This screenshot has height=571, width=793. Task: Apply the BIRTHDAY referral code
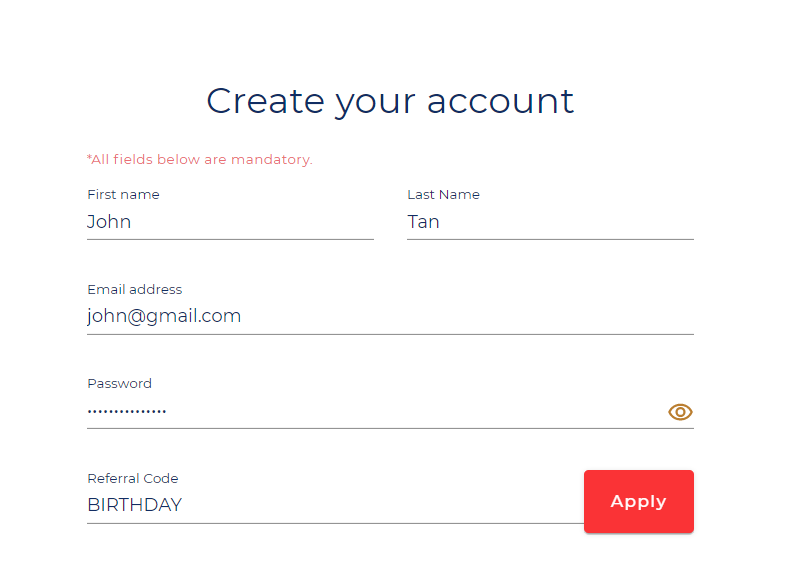tap(639, 501)
